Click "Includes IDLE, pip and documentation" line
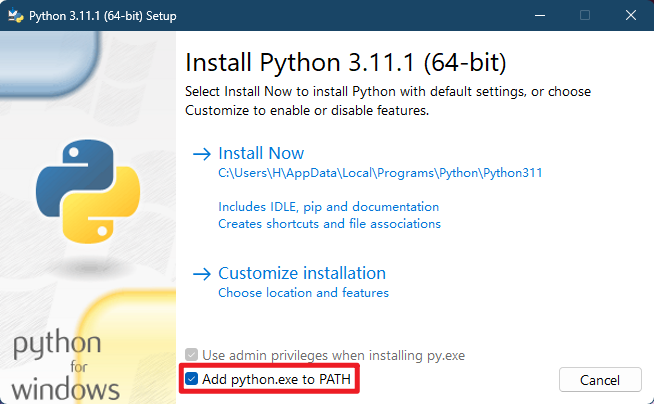Image resolution: width=654 pixels, height=404 pixels. (x=328, y=207)
